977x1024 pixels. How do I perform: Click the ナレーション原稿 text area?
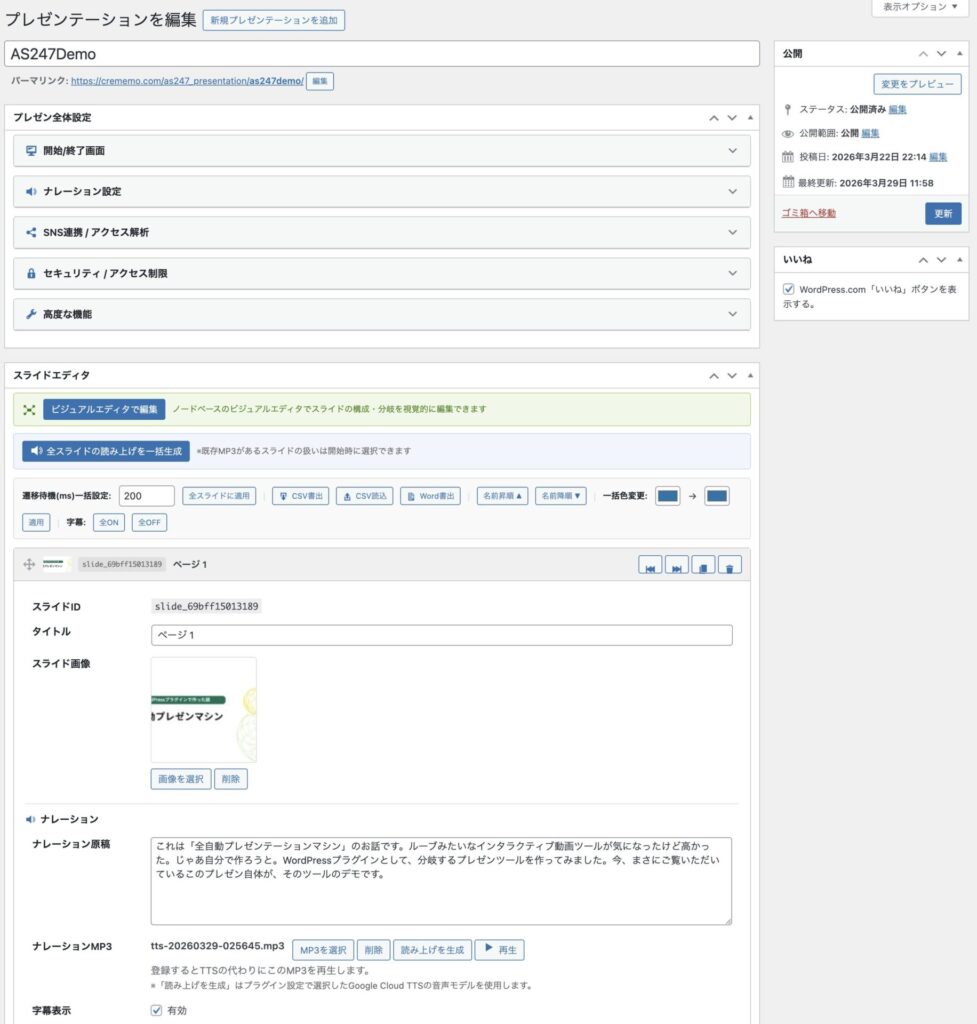click(x=441, y=880)
